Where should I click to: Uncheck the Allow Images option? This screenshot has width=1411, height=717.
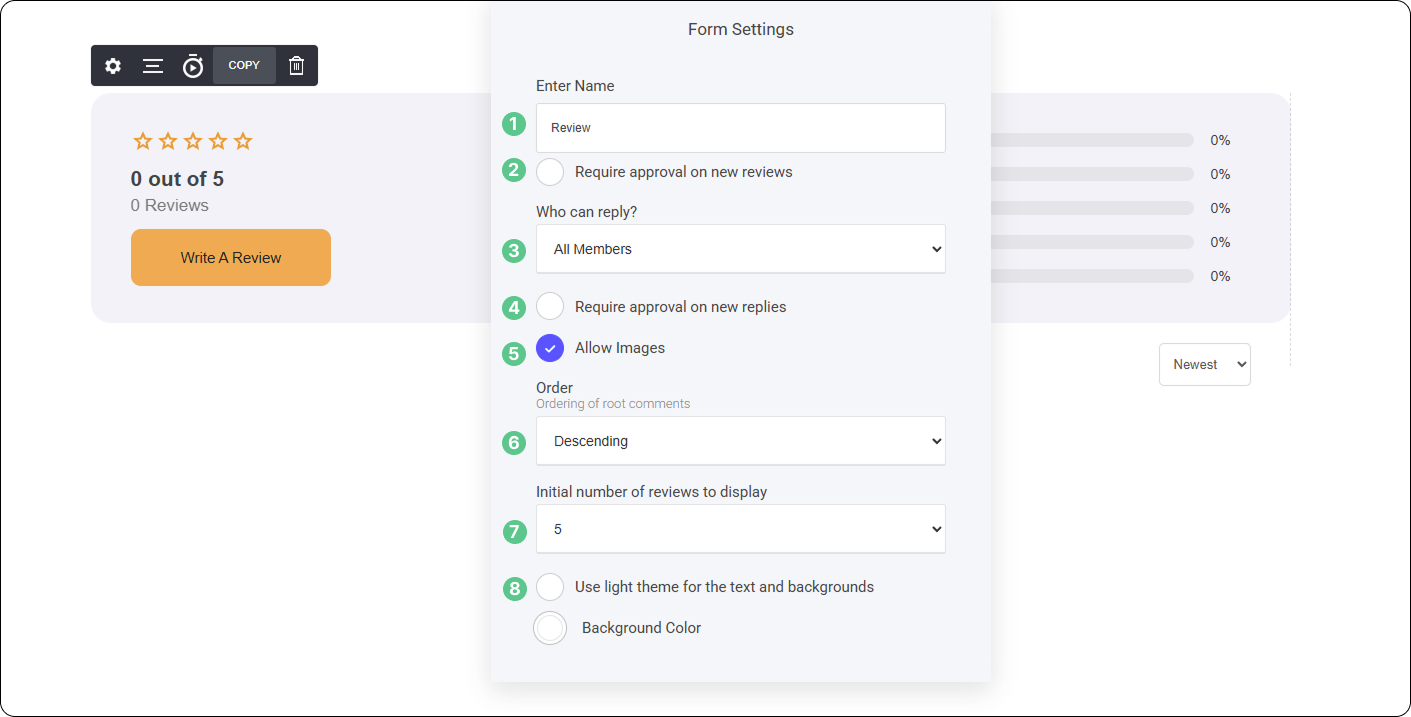pos(550,348)
